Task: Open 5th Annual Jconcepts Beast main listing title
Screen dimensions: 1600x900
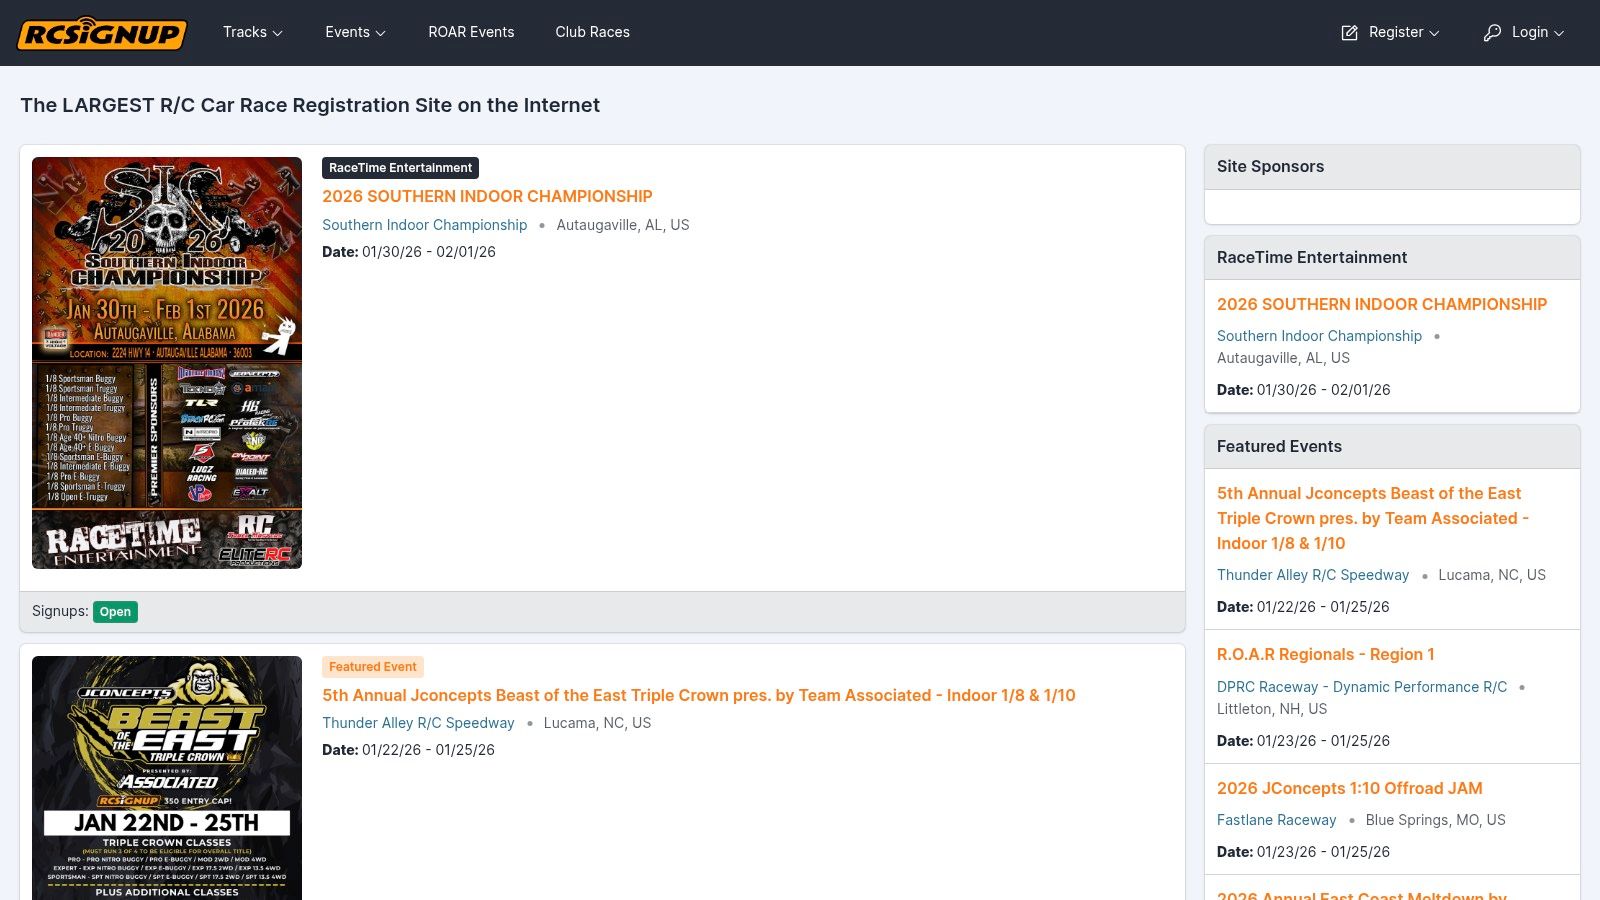Action: point(699,695)
